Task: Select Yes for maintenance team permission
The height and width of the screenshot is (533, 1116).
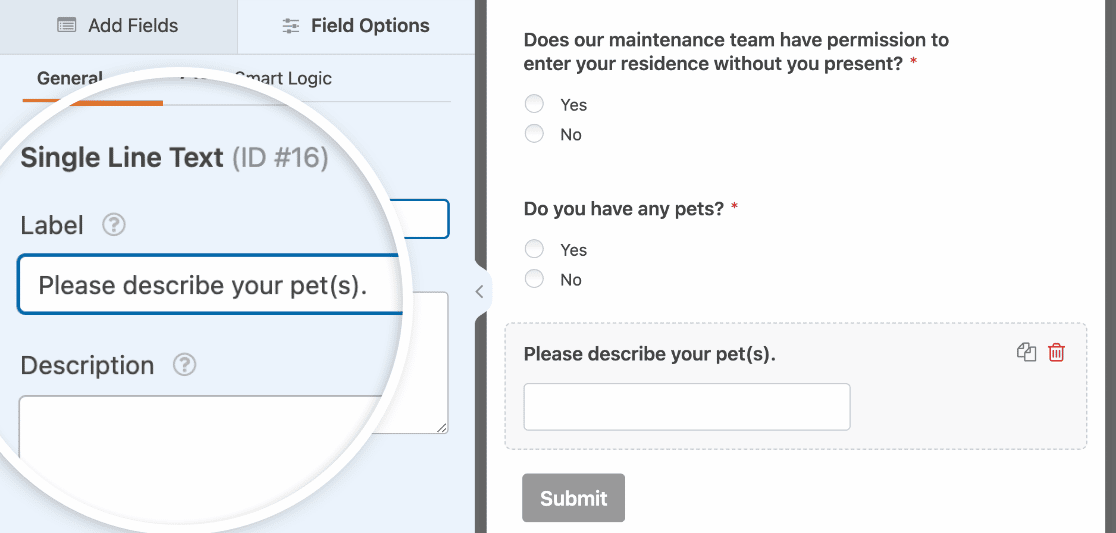Action: pos(534,104)
